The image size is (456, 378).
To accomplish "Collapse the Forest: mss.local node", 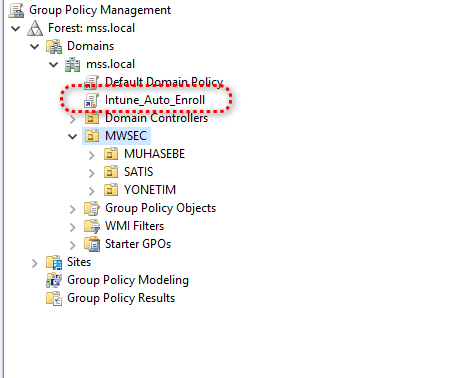I will coord(16,28).
